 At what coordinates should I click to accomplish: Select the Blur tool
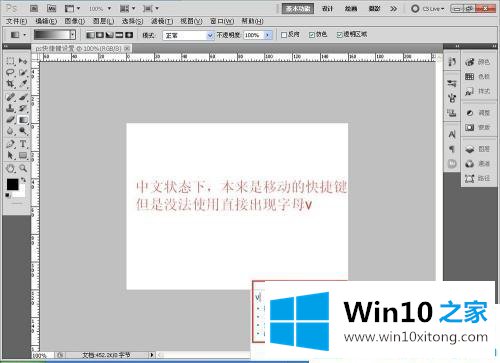tap(10, 131)
